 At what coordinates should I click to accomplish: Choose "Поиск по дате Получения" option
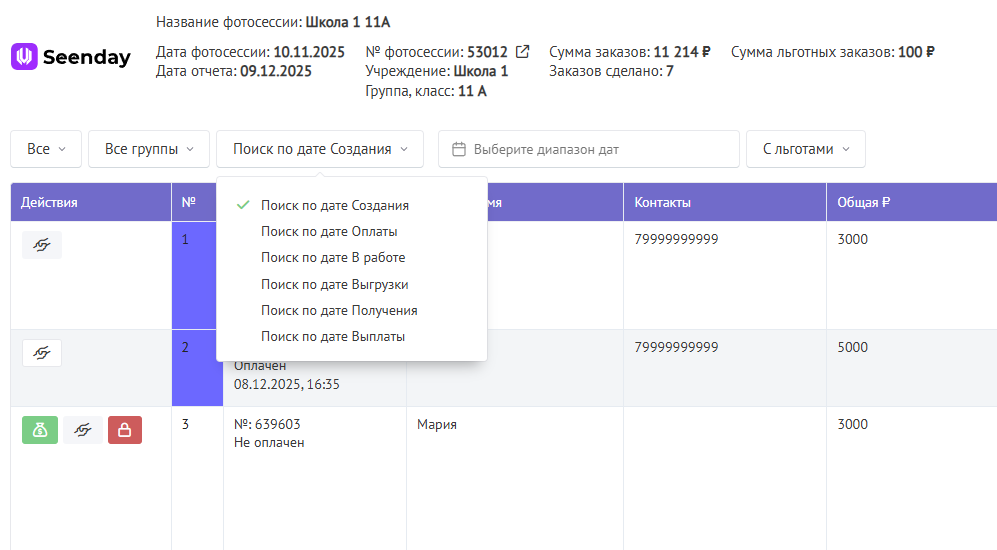(339, 310)
